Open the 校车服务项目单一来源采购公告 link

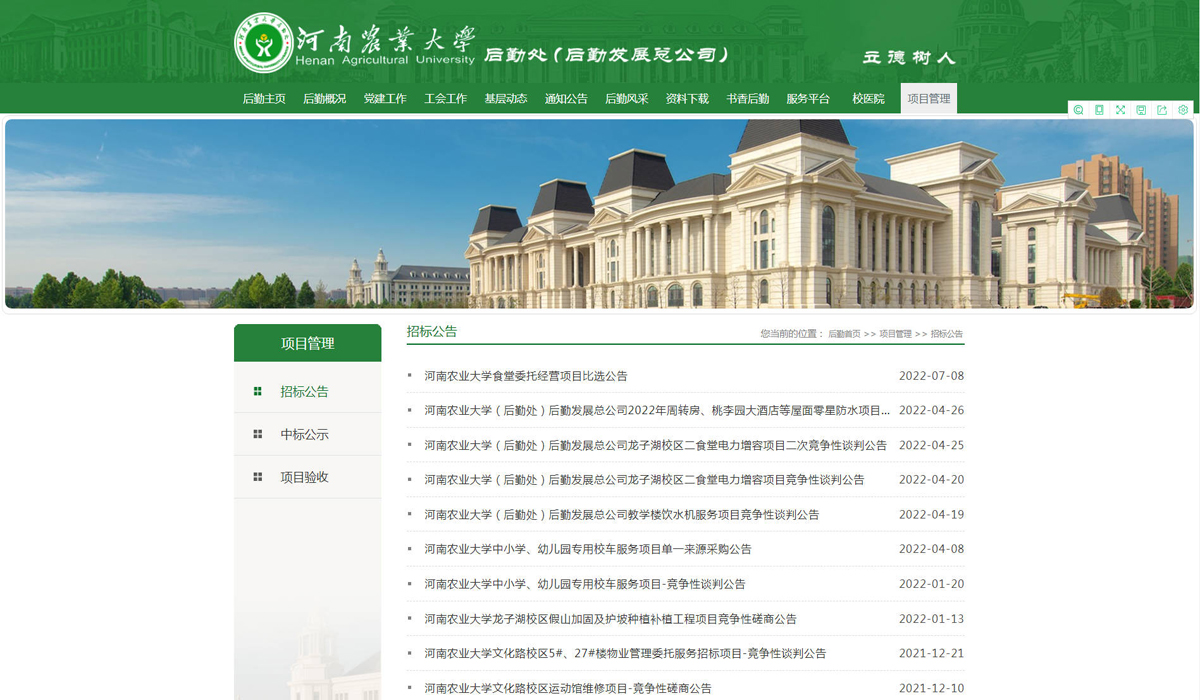pos(588,549)
